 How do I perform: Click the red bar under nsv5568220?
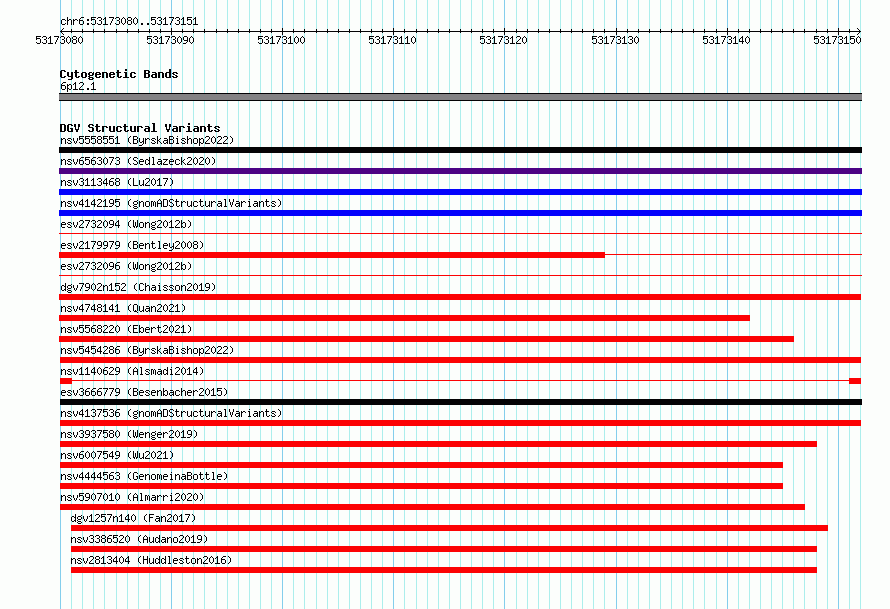click(x=426, y=339)
